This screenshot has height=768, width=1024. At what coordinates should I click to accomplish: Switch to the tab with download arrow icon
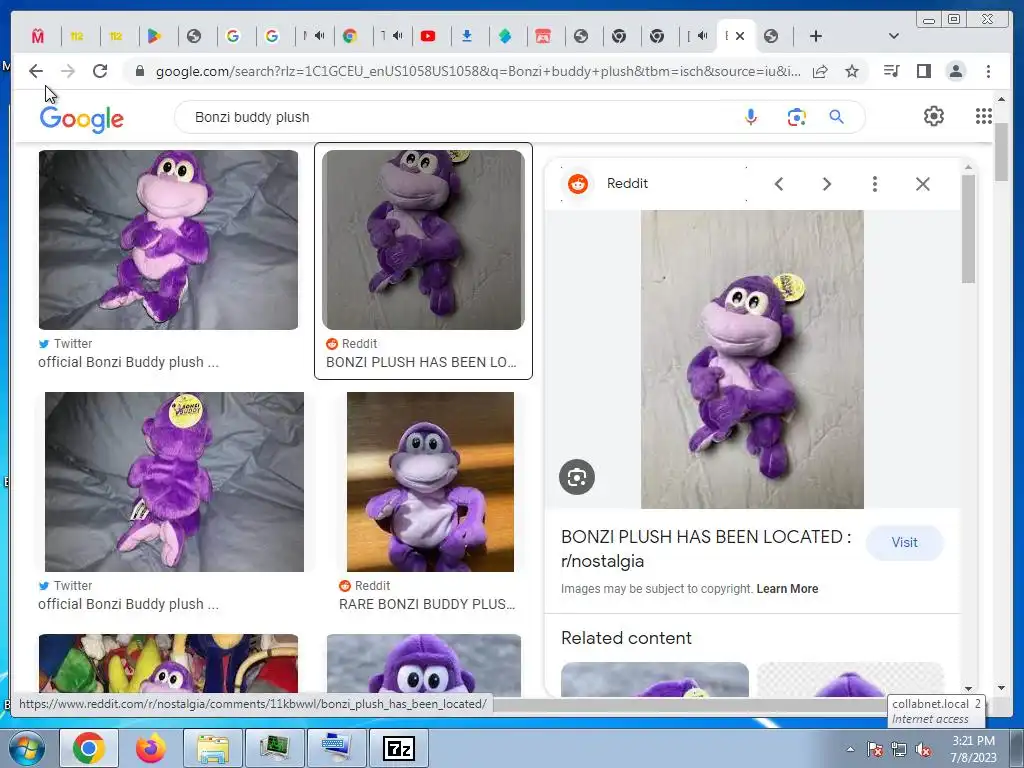point(467,36)
